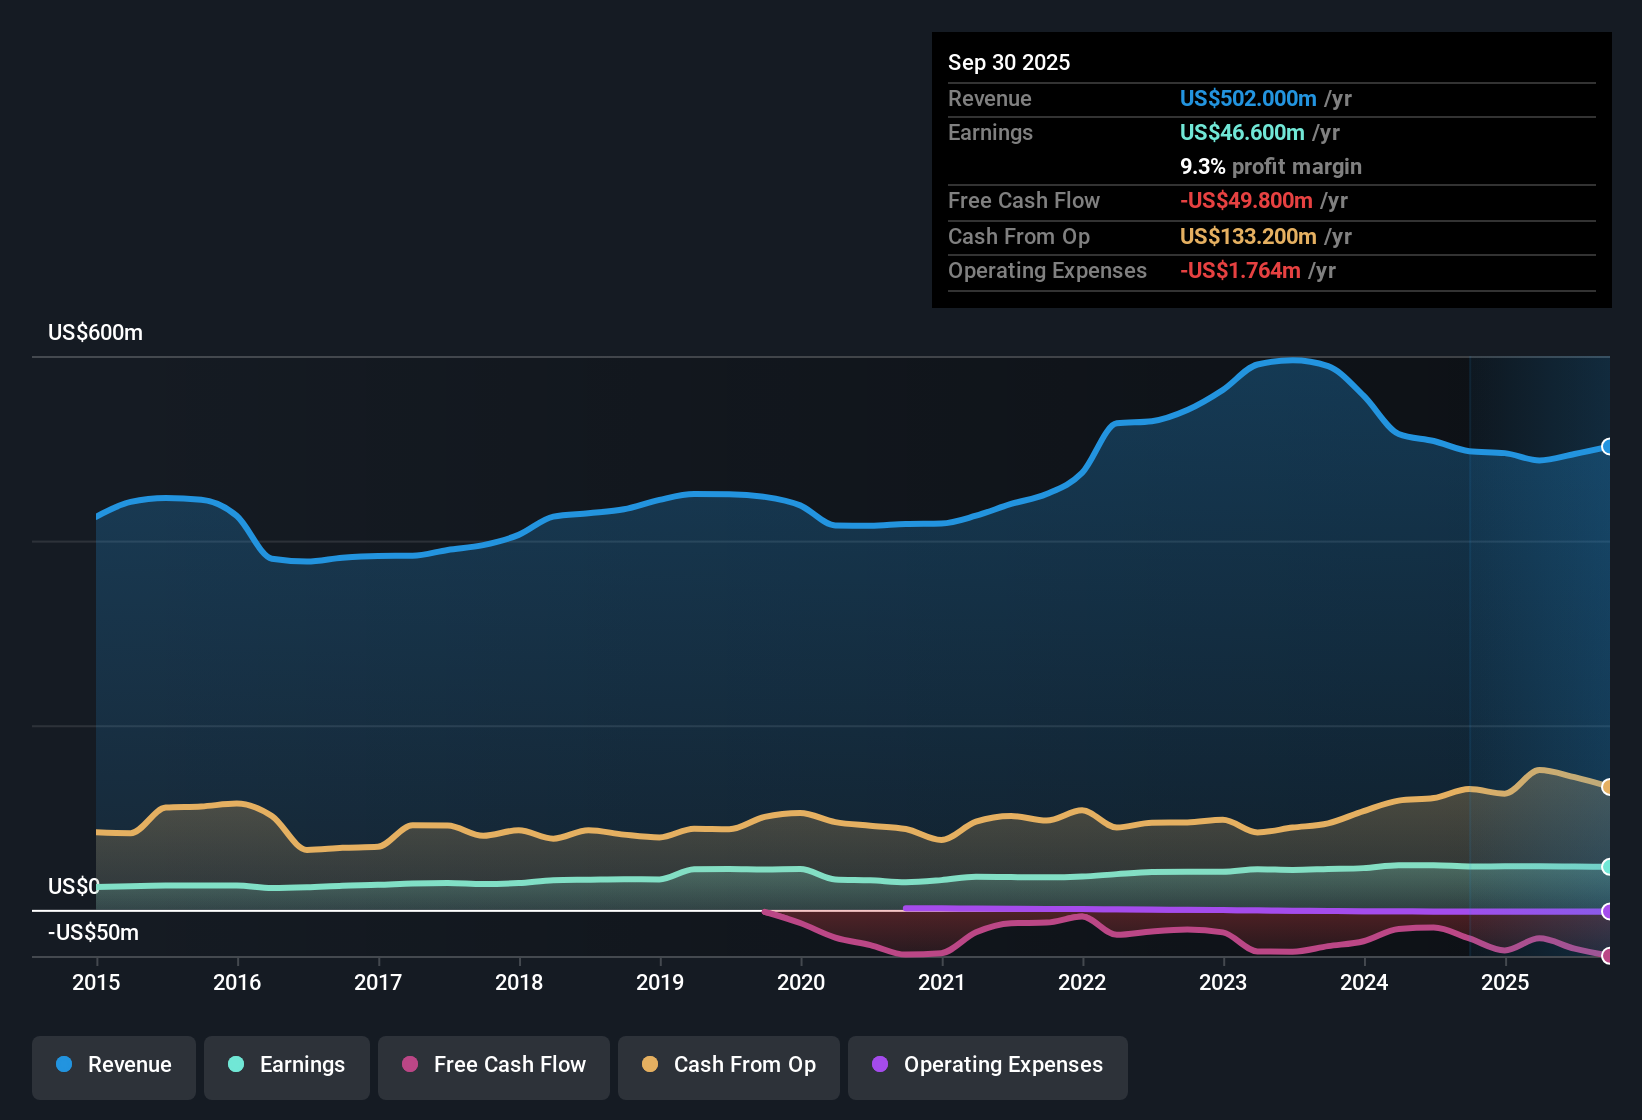This screenshot has width=1642, height=1120.
Task: Click the Cash From Op endpoint marker
Action: [x=1606, y=786]
